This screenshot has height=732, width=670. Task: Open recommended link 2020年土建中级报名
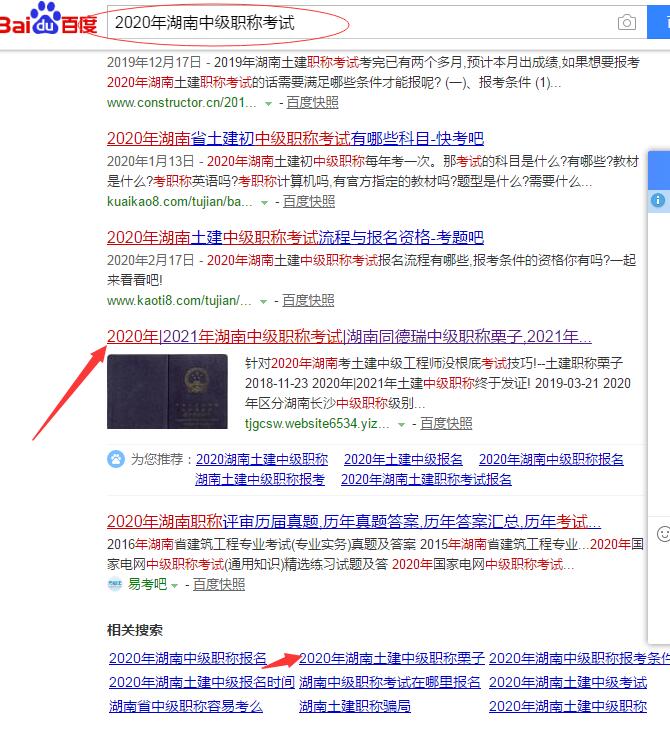tap(403, 459)
